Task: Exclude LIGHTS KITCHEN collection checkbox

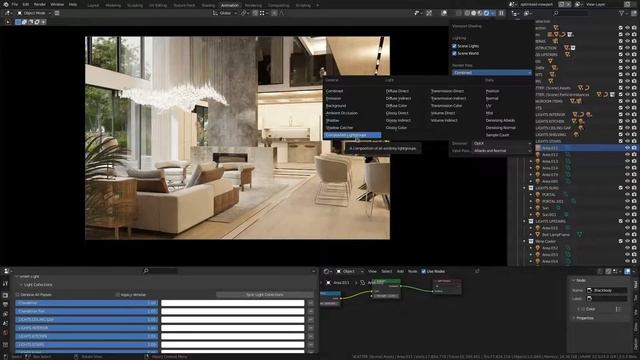Action: tap(621, 121)
